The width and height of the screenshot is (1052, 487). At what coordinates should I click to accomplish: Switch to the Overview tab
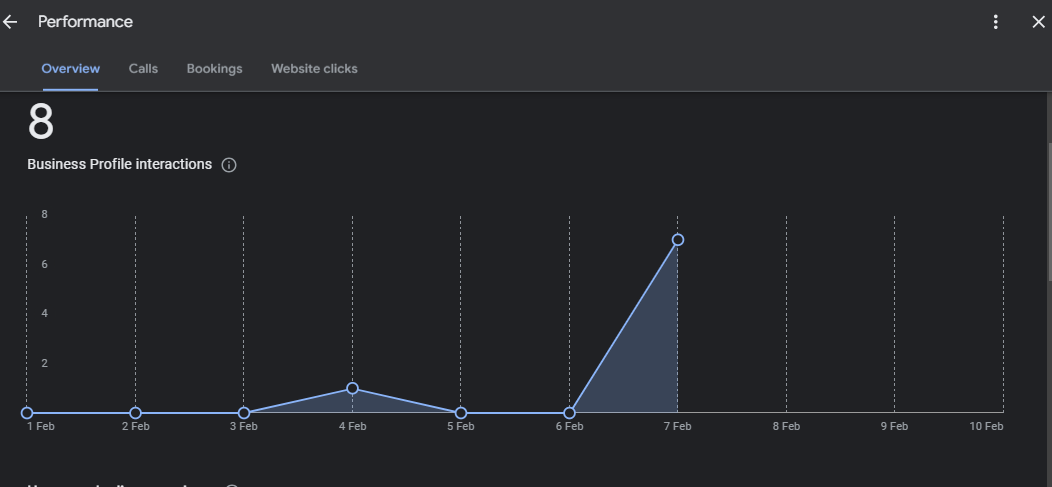pos(70,69)
